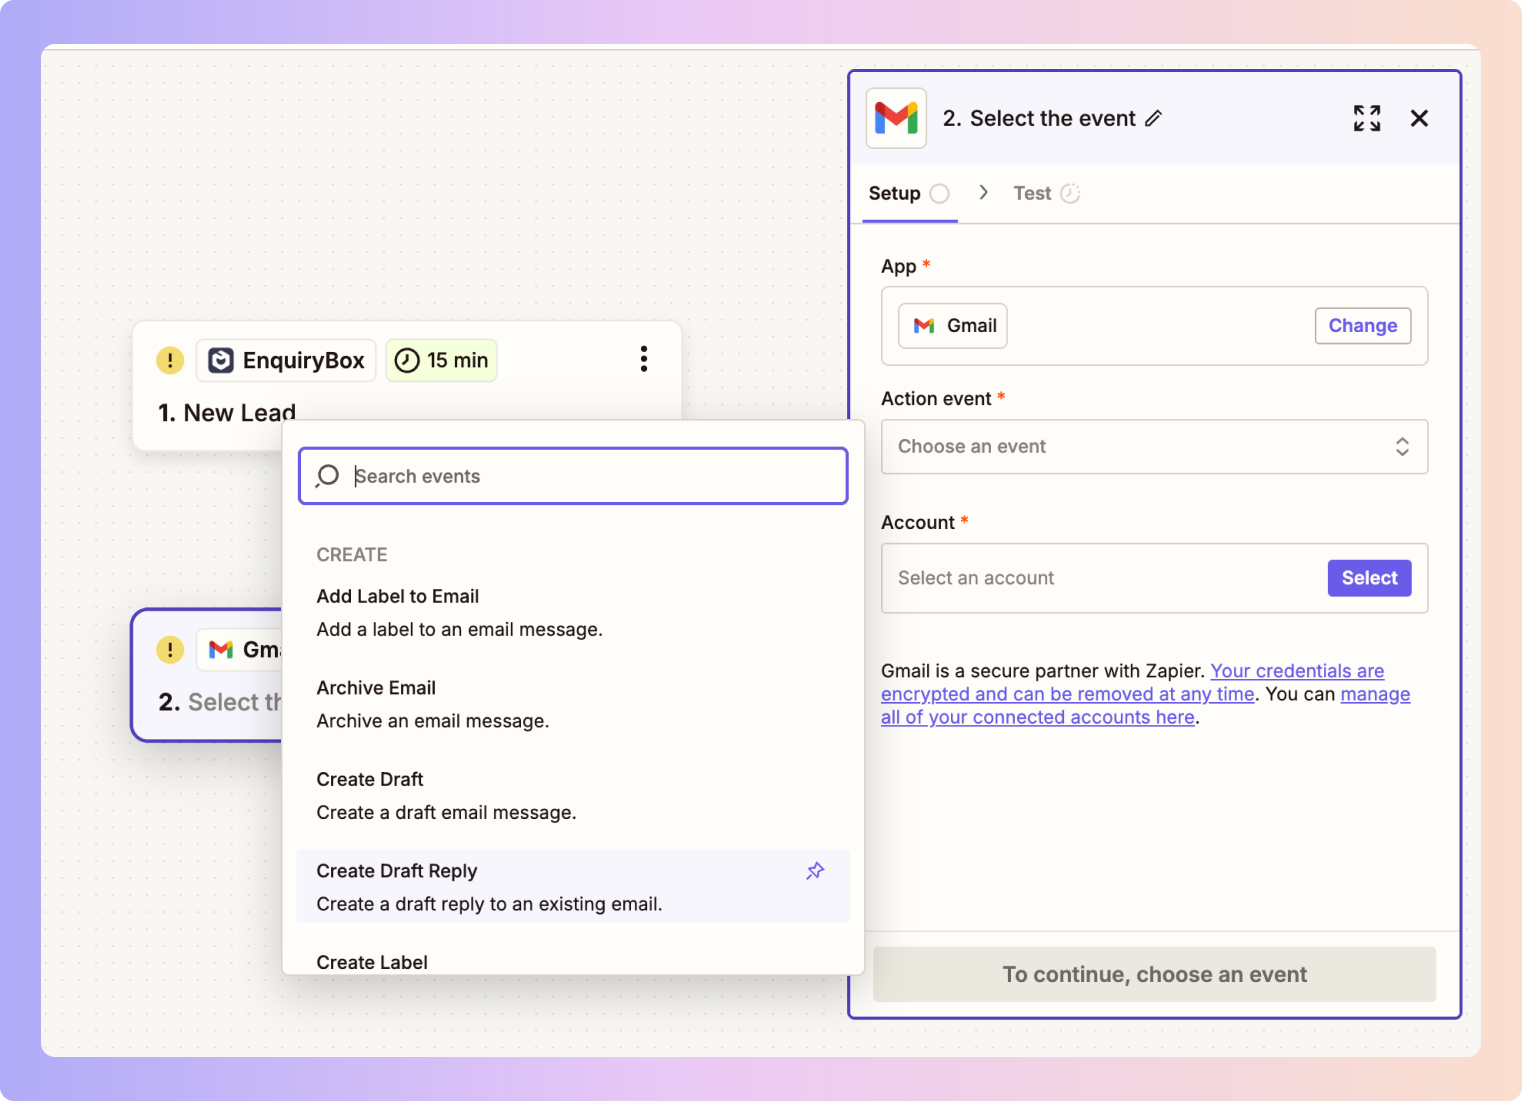This screenshot has height=1101, width=1522.
Task: Click the warning icon on the EnquiryBox step
Action: click(x=170, y=360)
